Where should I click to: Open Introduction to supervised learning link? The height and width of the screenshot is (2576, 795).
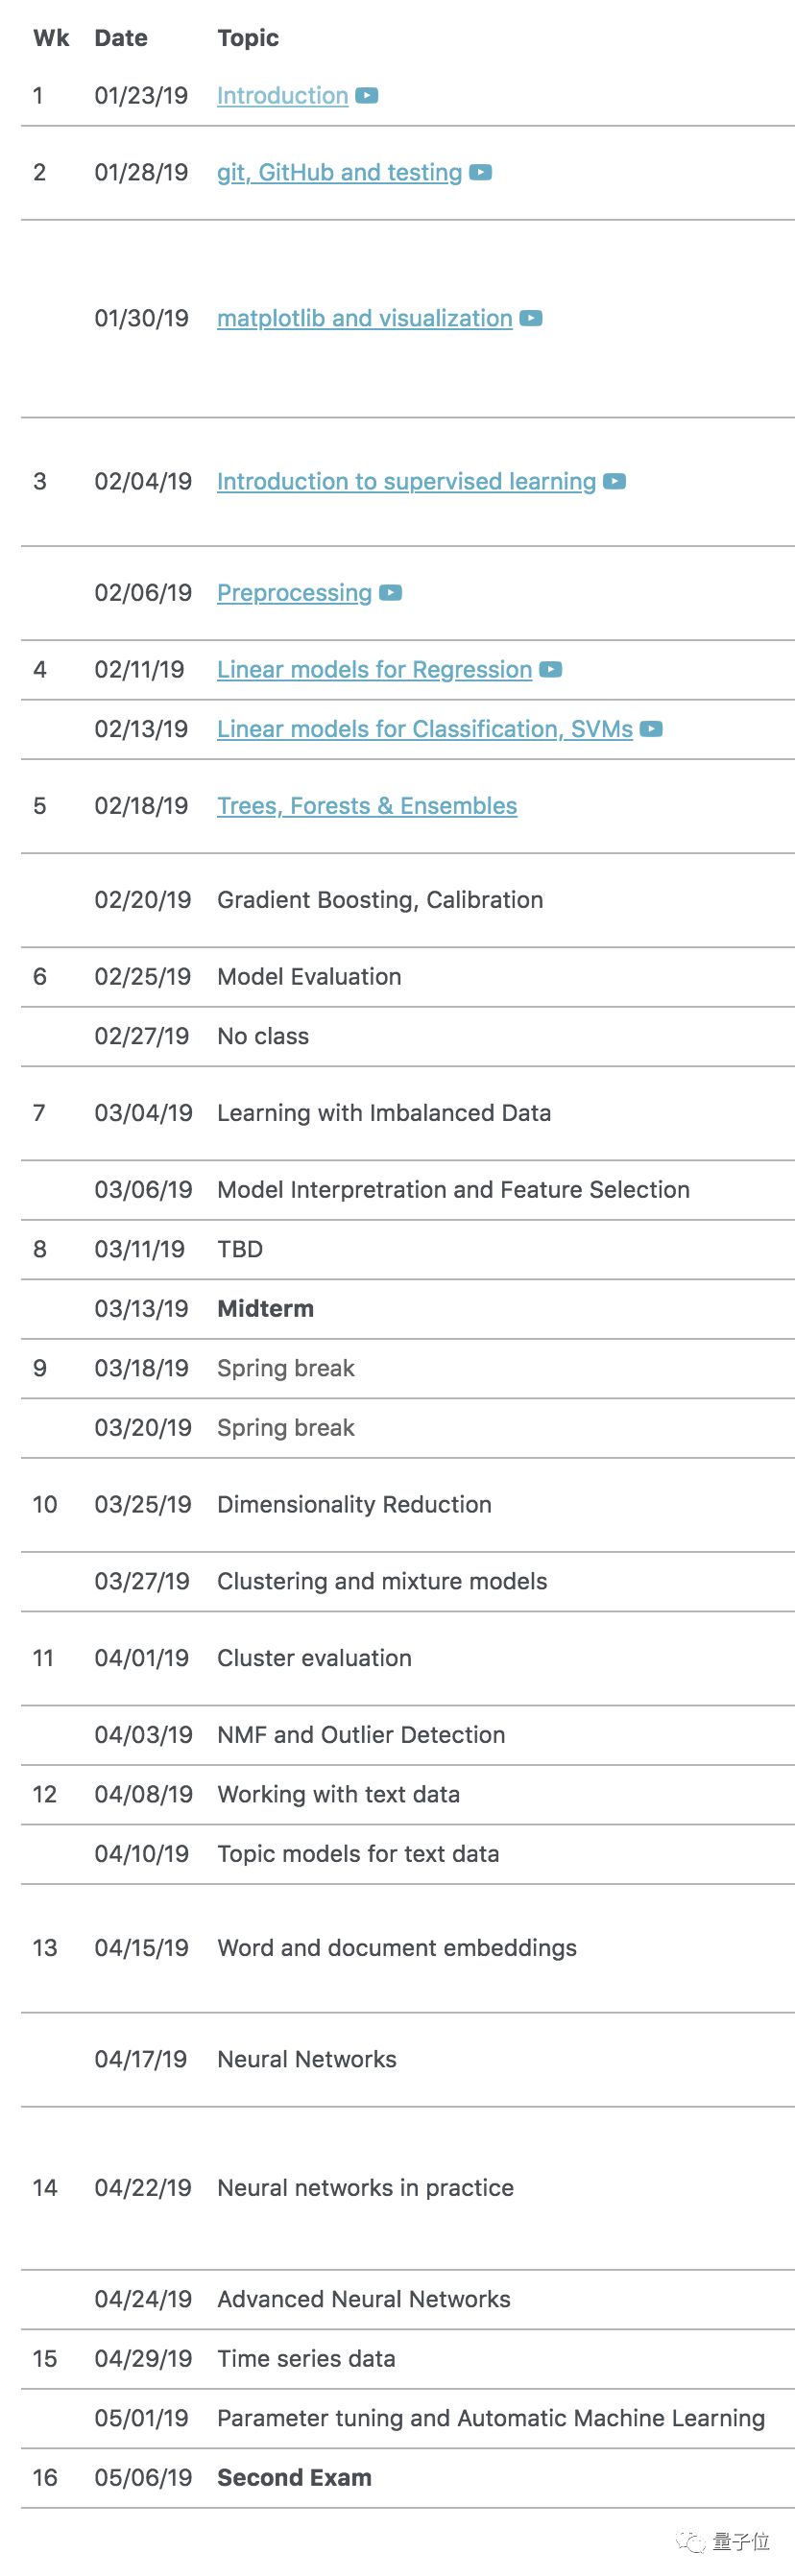pyautogui.click(x=406, y=482)
